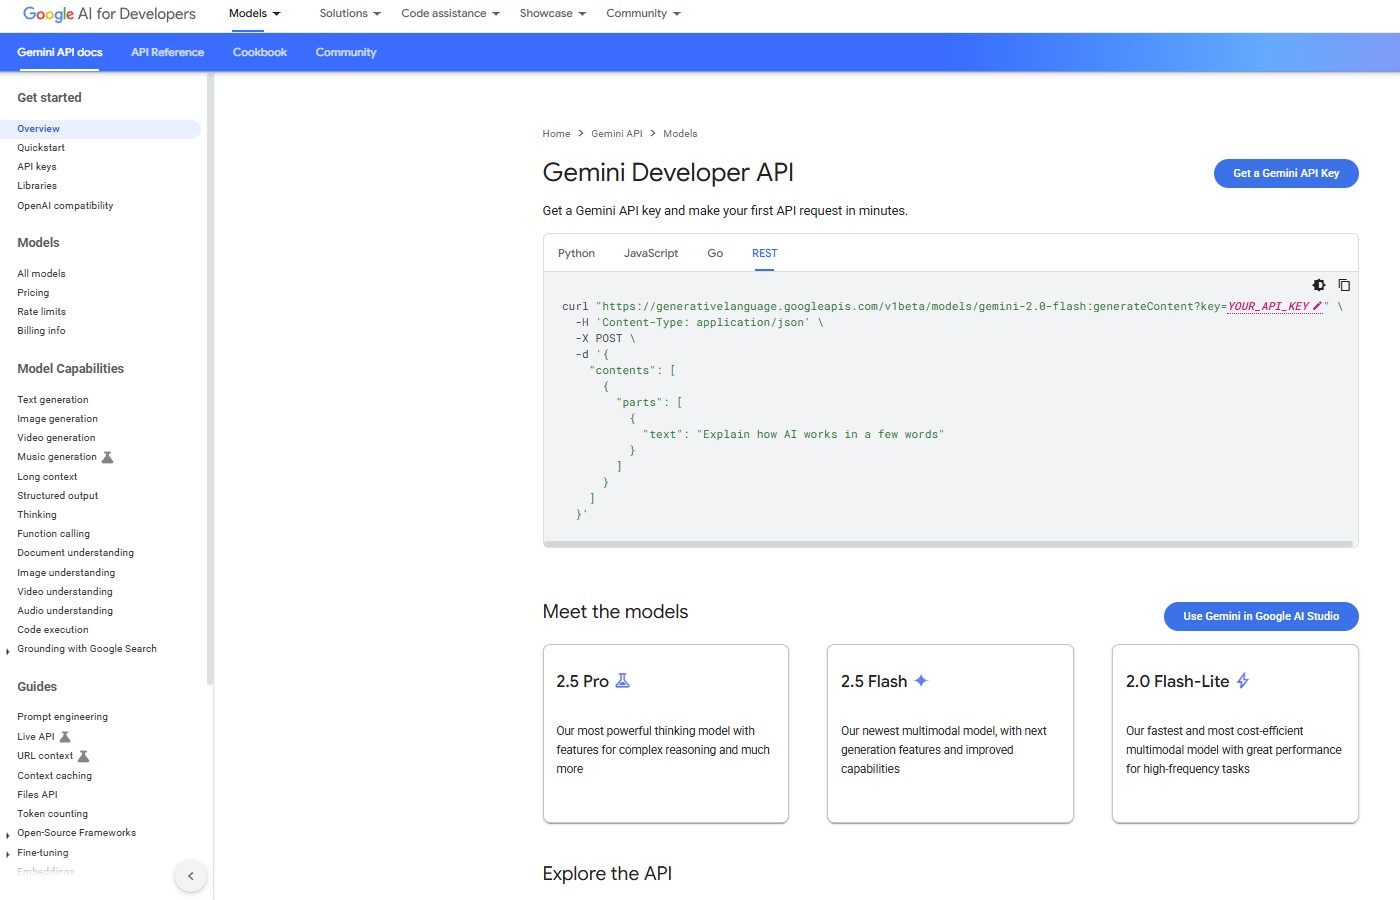Select the Python code tab

[576, 253]
